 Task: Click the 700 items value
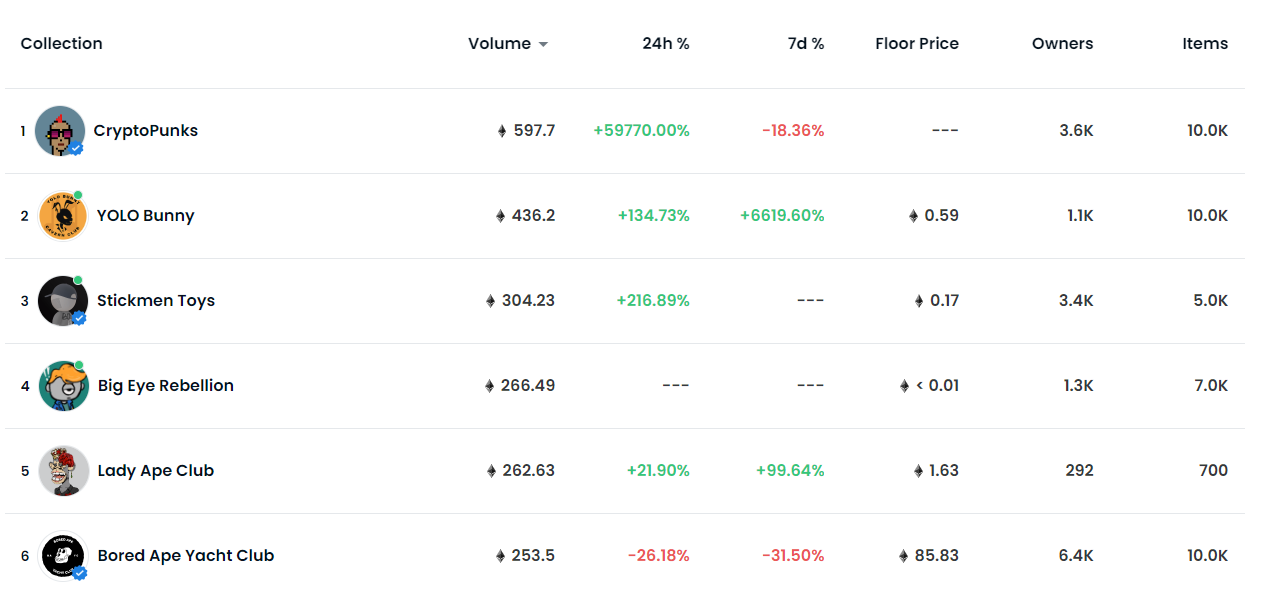(1213, 471)
